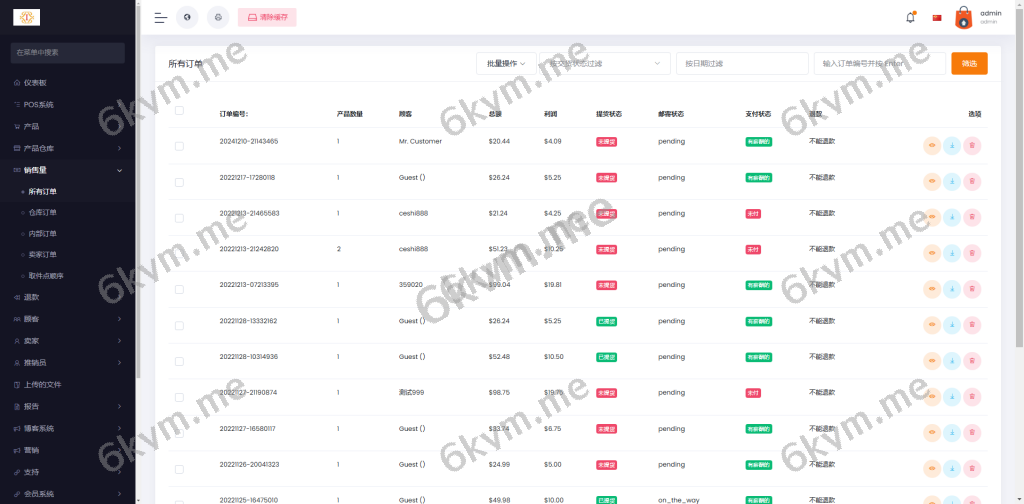Download invoice for order 20221217-17280118
This screenshot has height=504, width=1024.
click(952, 182)
